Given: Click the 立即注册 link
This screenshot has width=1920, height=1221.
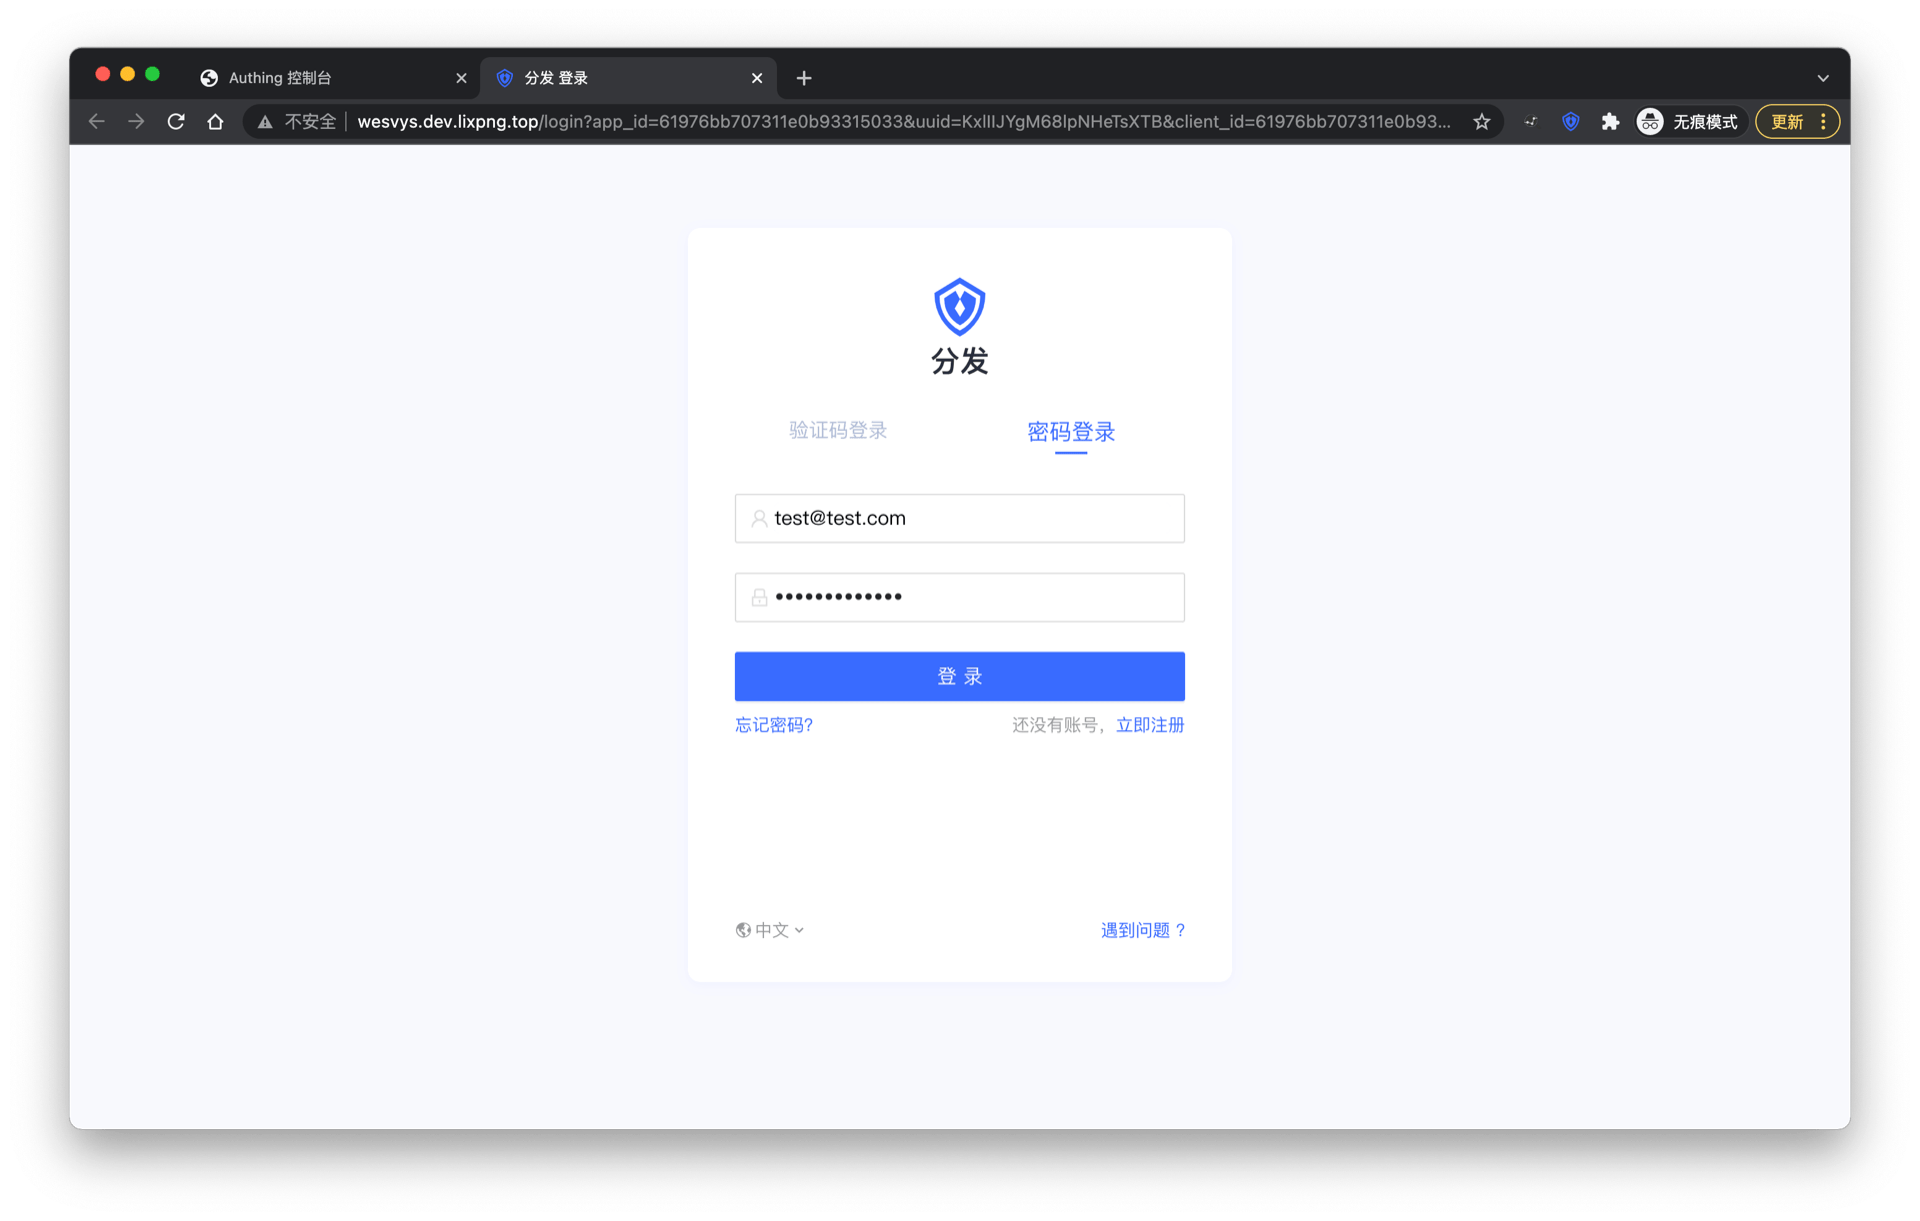Looking at the screenshot, I should (x=1150, y=725).
